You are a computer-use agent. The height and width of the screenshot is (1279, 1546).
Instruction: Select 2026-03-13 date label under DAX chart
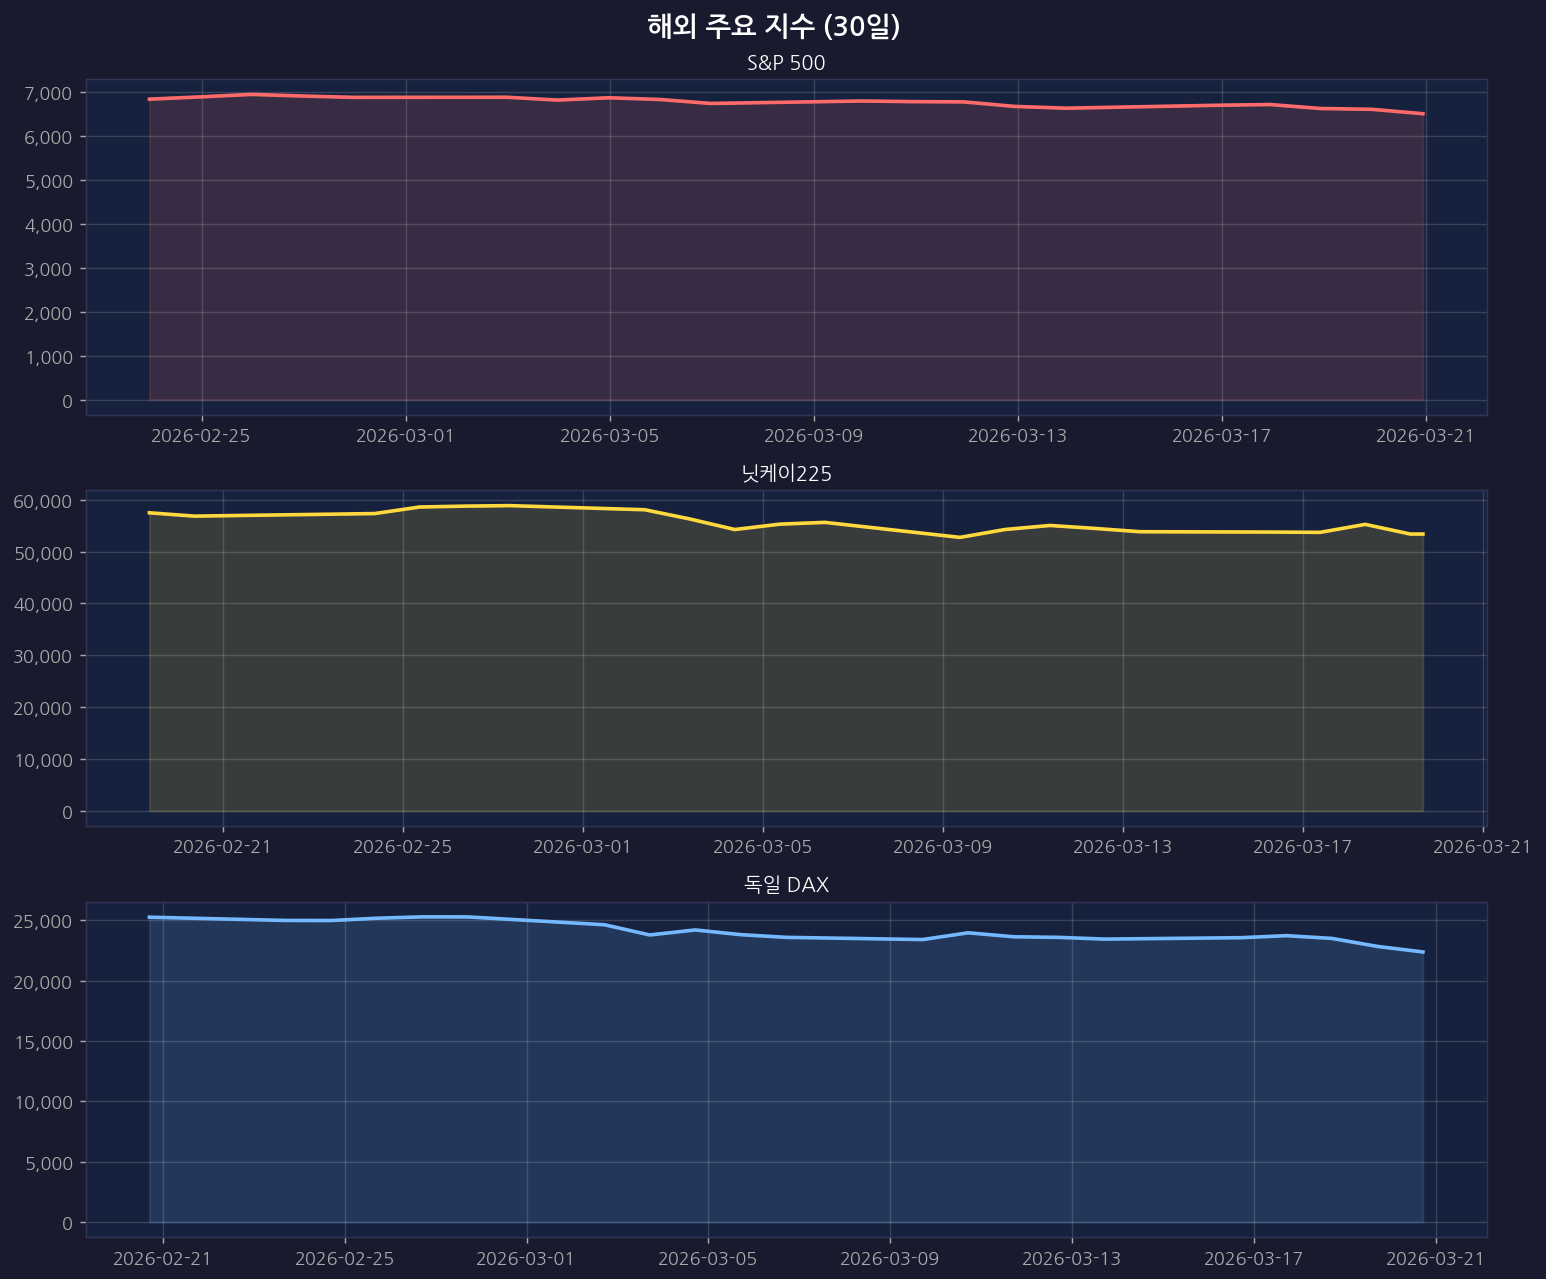[1071, 1258]
